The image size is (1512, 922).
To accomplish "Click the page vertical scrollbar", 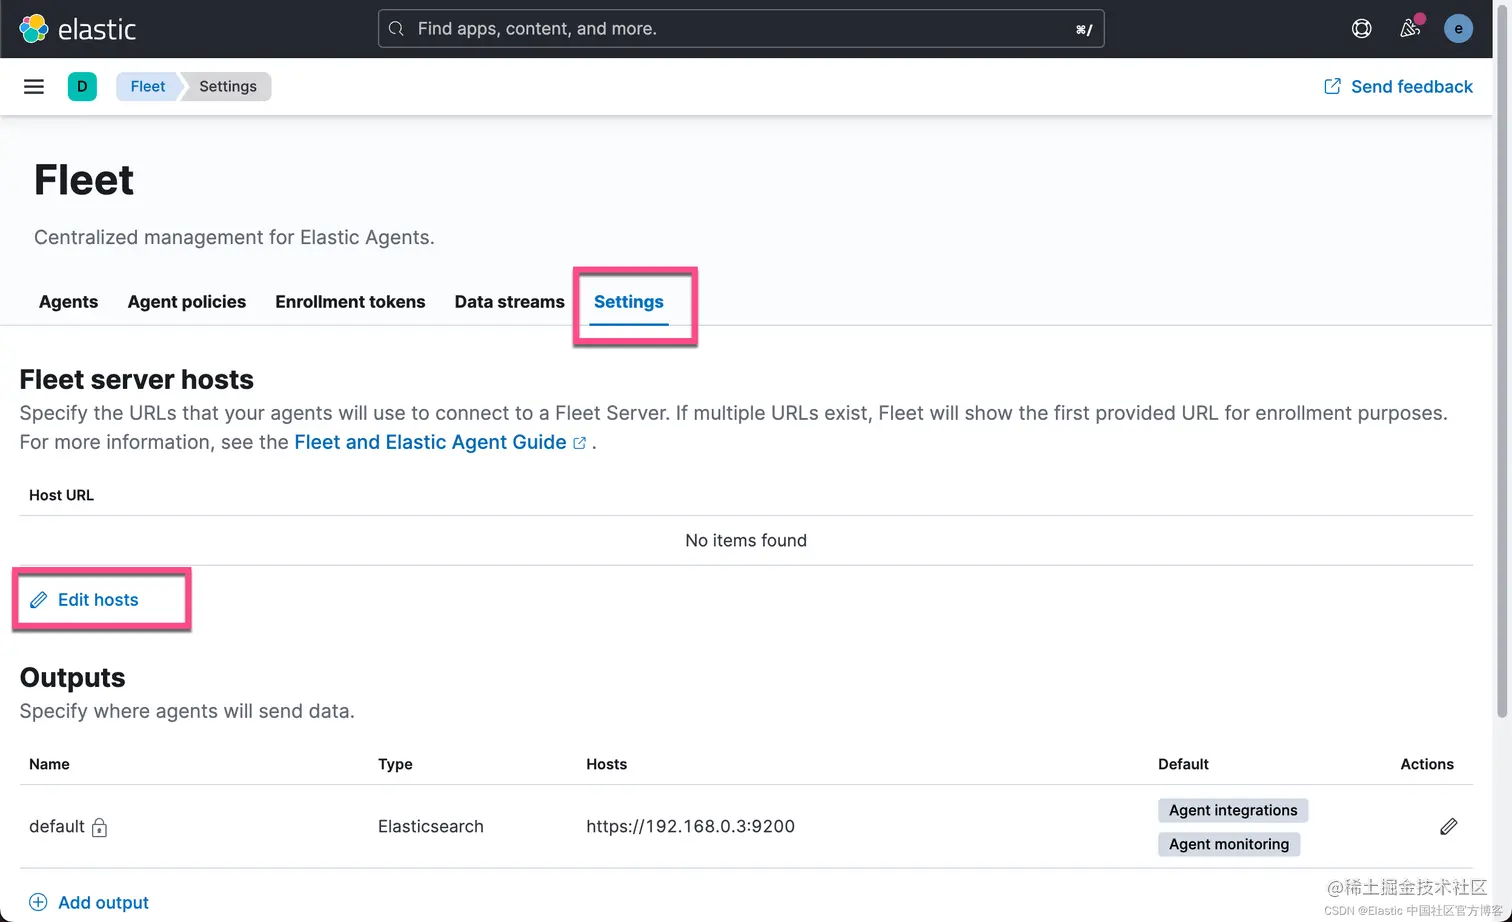I will [1502, 360].
